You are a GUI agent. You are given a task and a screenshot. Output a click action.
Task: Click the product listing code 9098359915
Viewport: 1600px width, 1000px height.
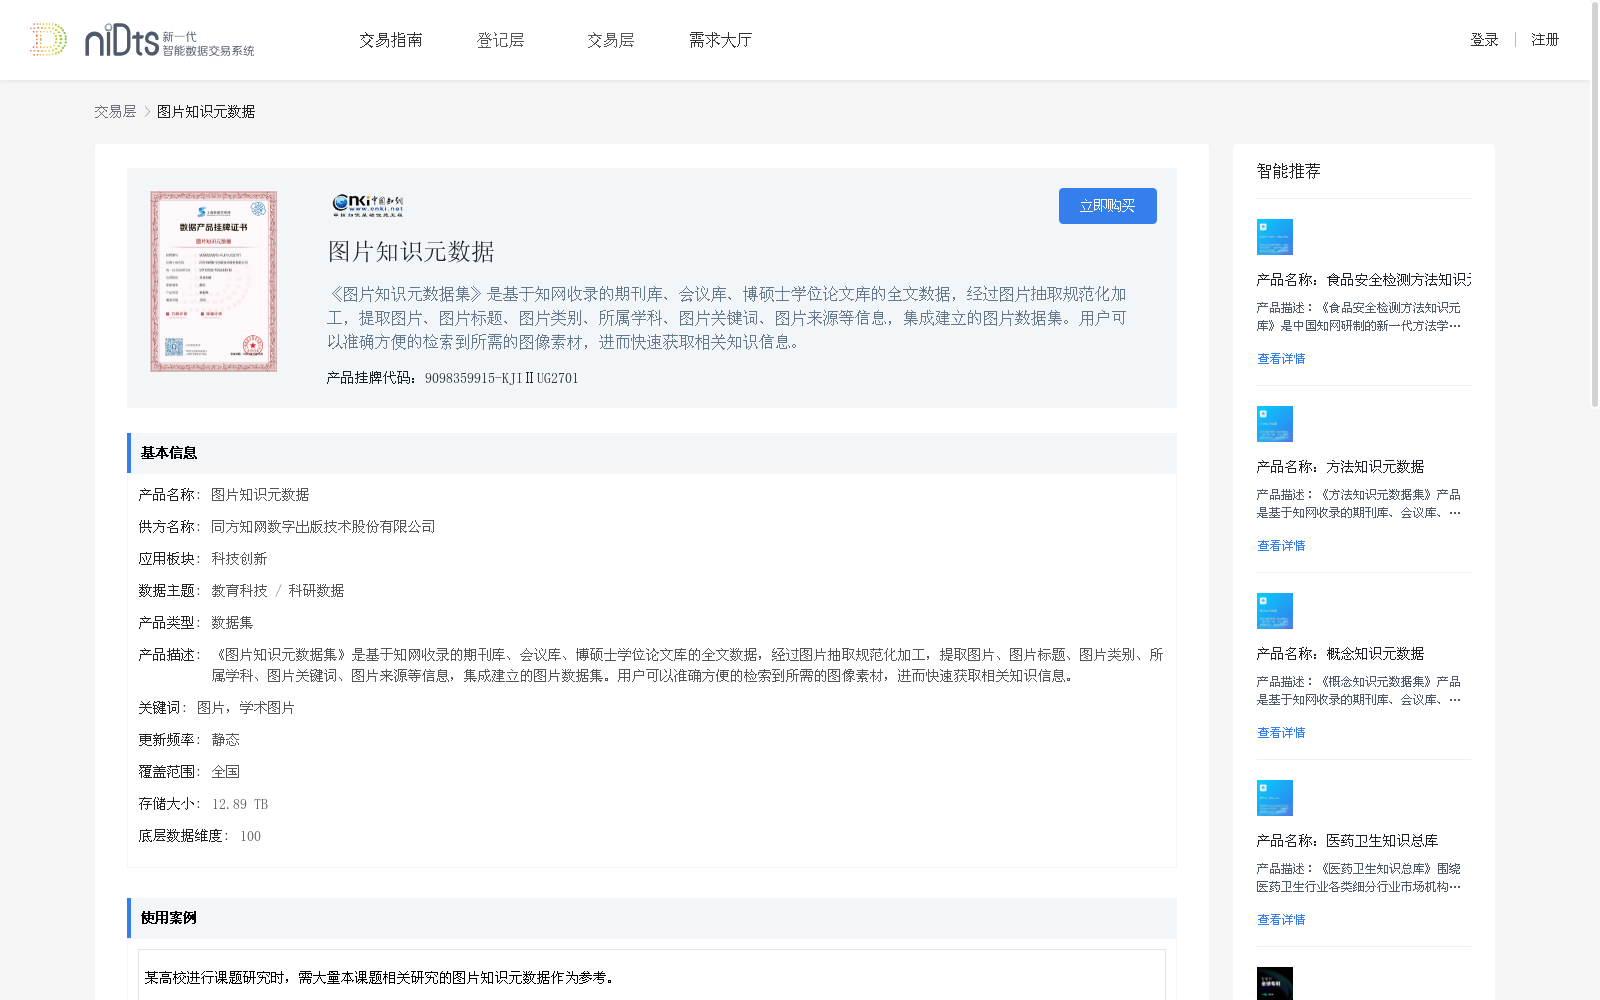[501, 378]
